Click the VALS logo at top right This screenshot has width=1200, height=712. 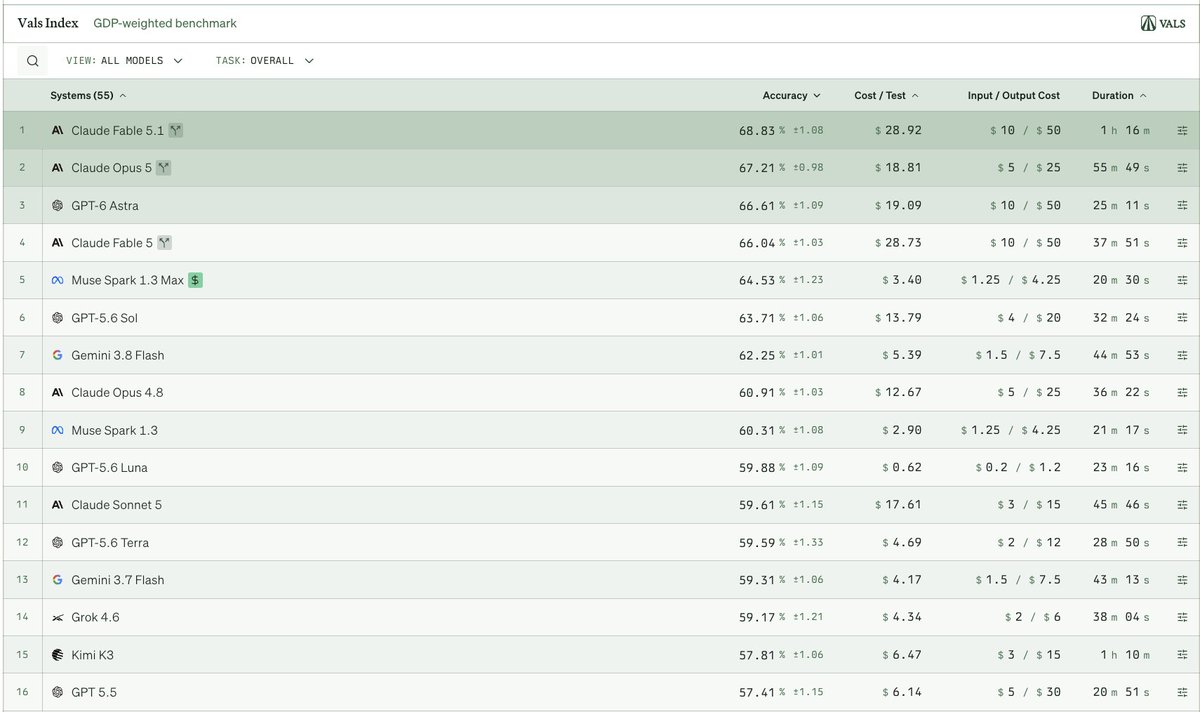pos(1163,23)
